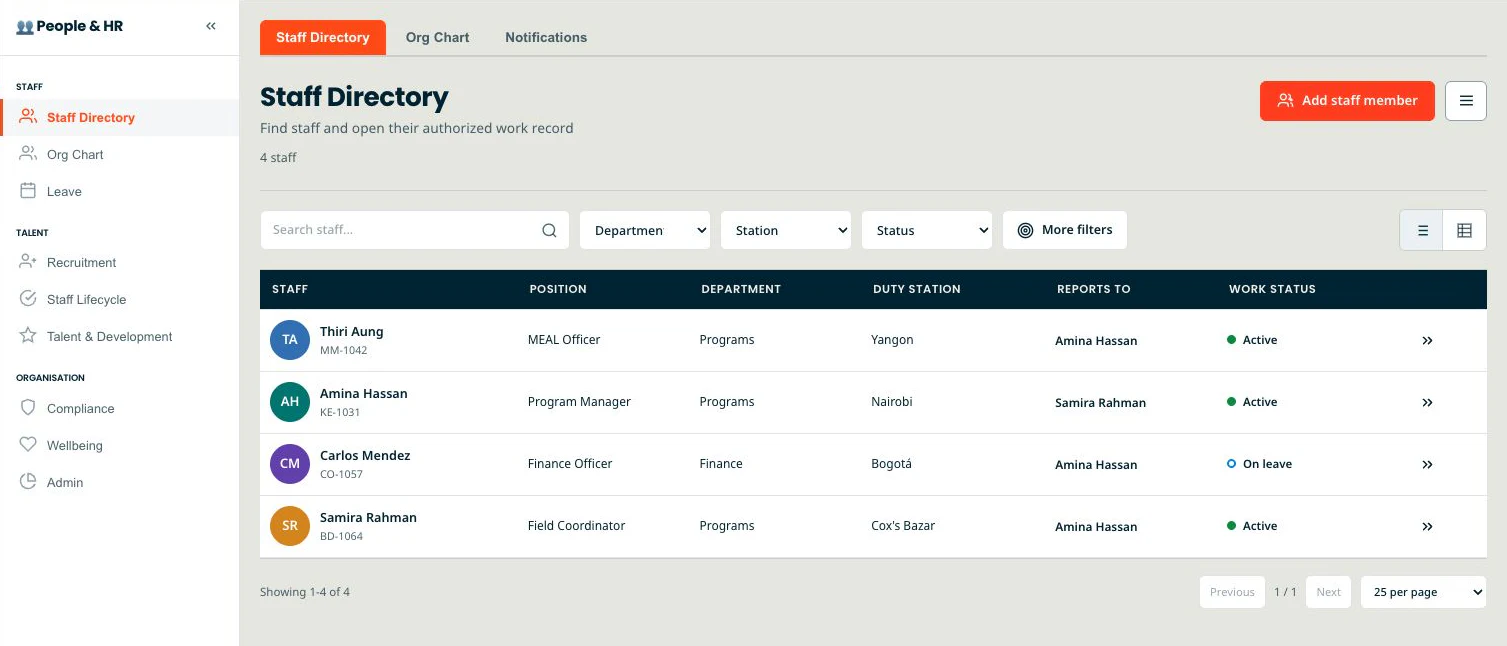Click the DUTY STATION column header
1507x646 pixels.
tap(916, 289)
